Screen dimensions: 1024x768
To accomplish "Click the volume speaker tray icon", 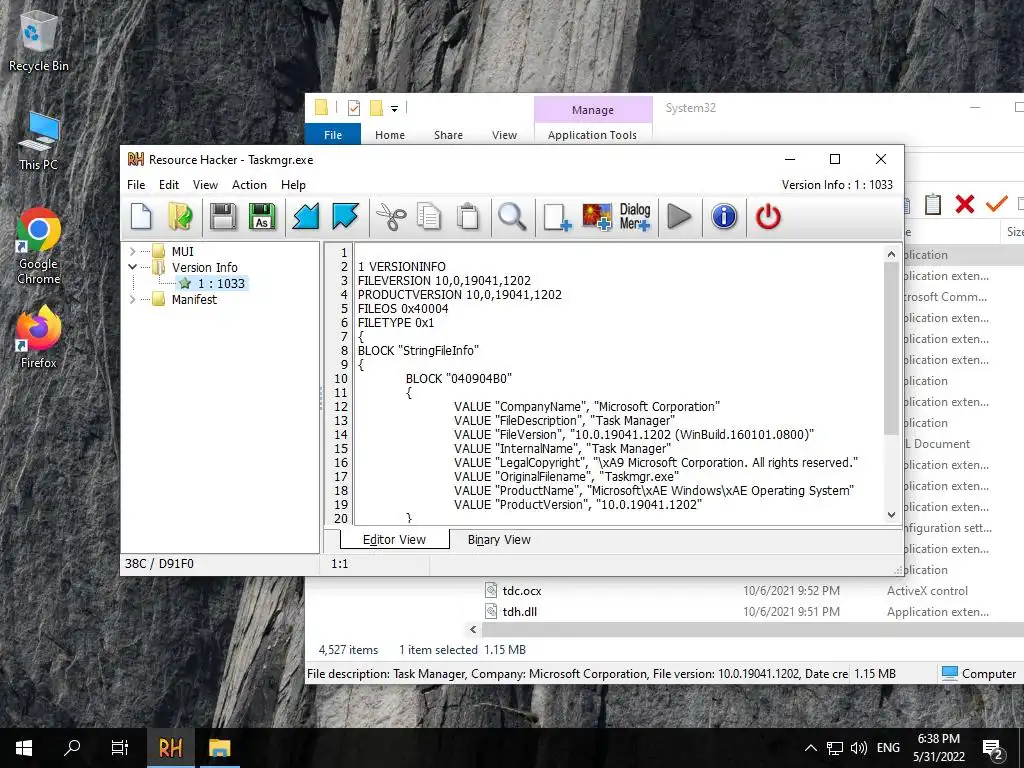I will pyautogui.click(x=859, y=748).
